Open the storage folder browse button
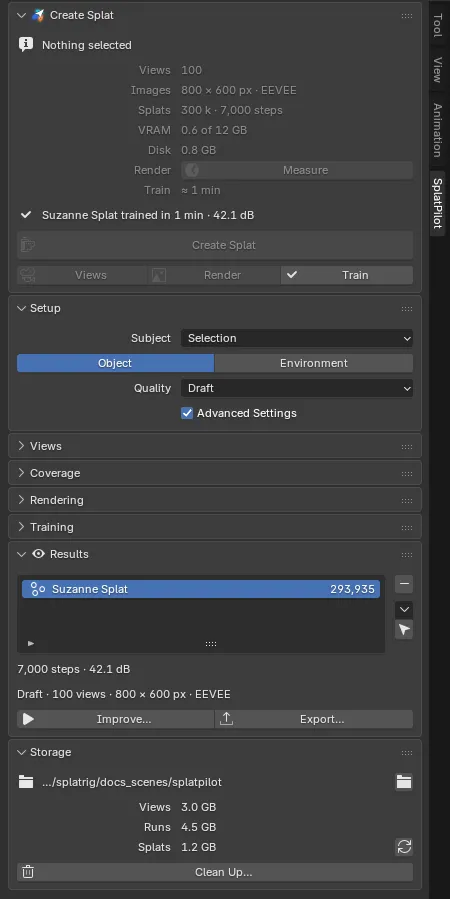450x899 pixels. coord(404,782)
